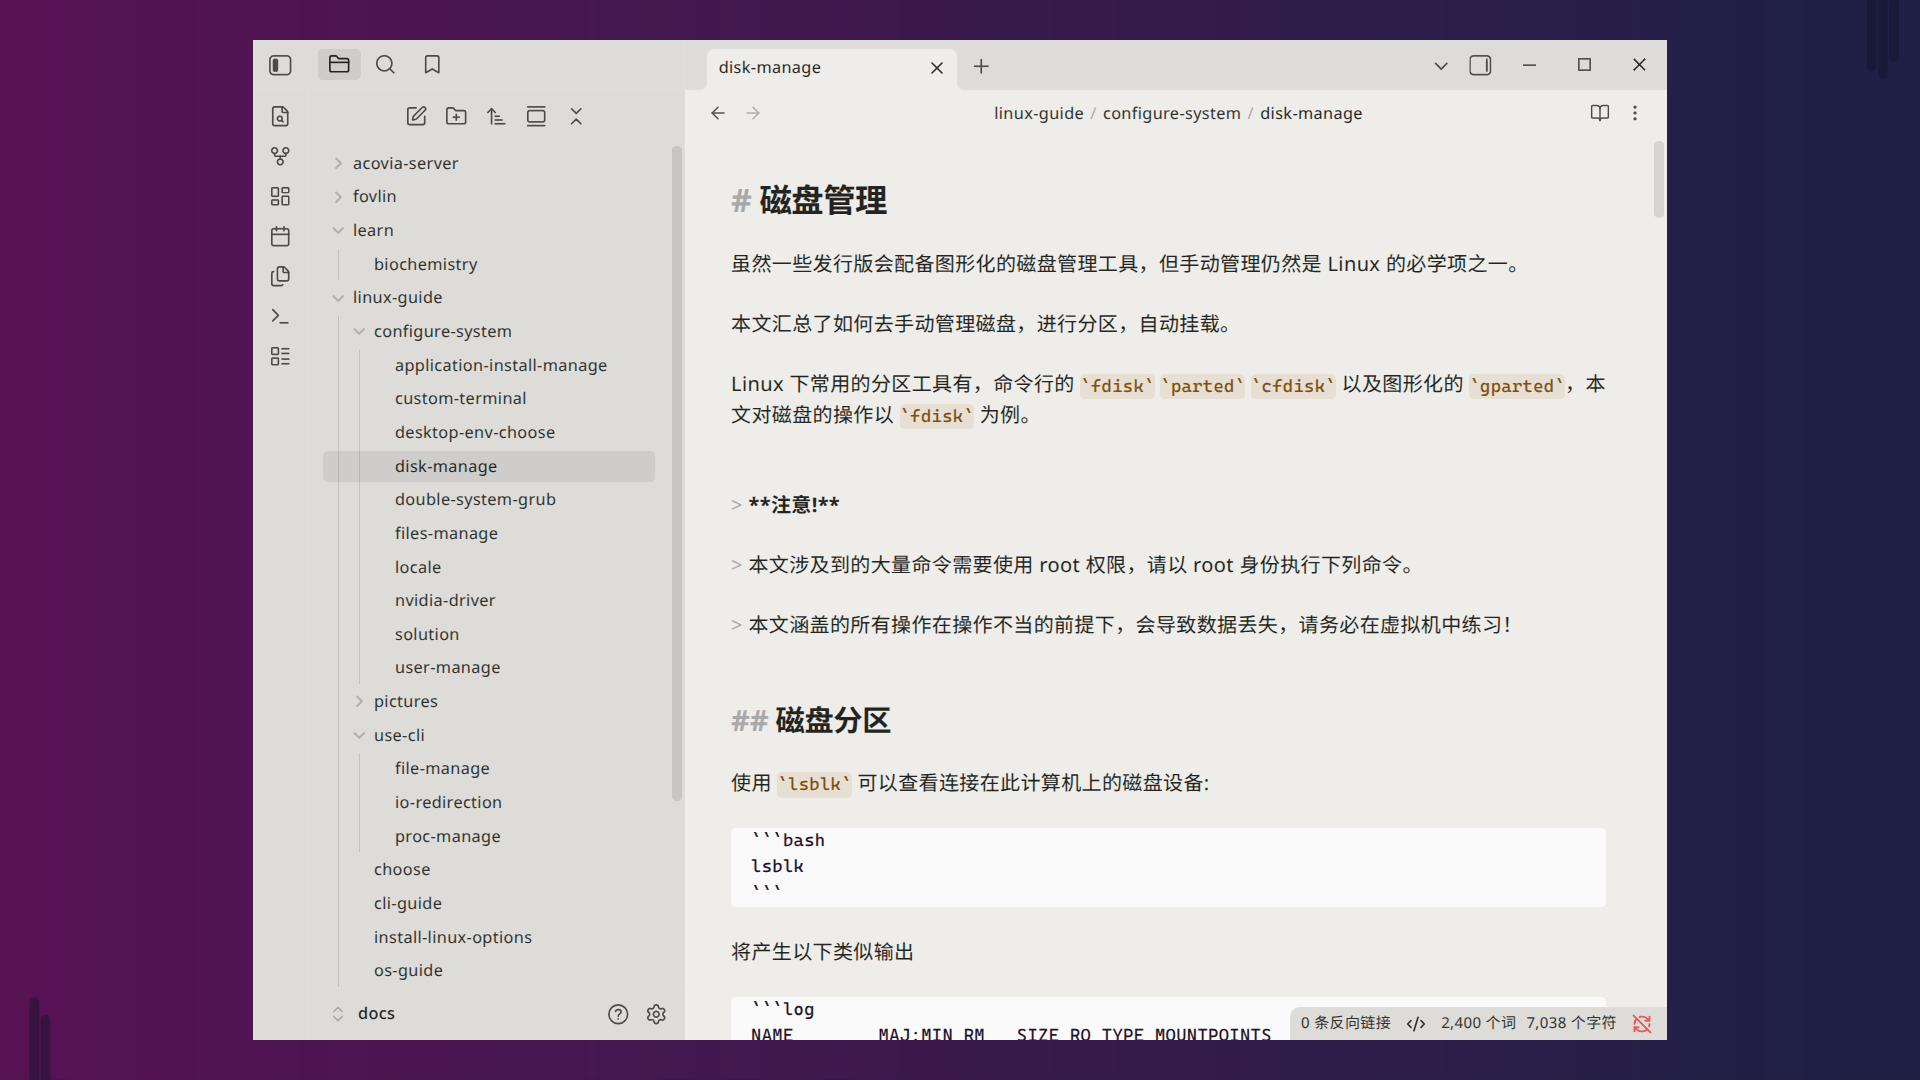Click the word count in status bar
This screenshot has width=1920, height=1080.
point(1478,1023)
